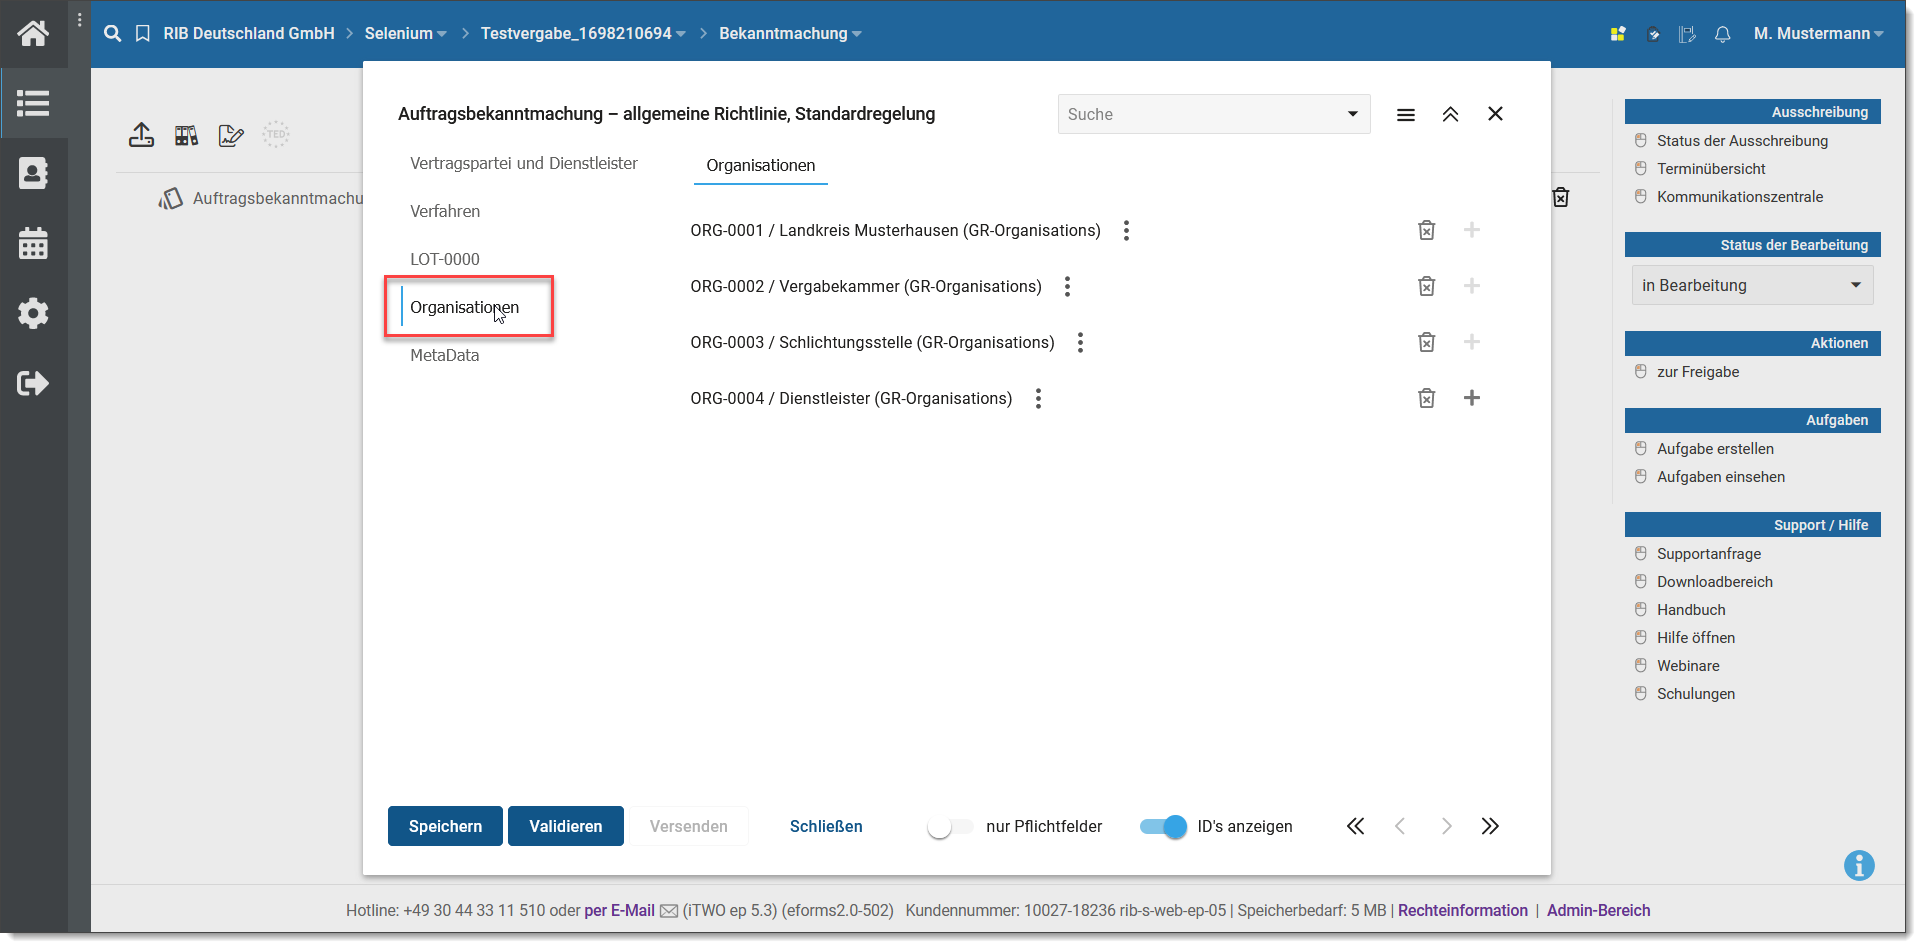Open Terminübersicht link

click(1711, 169)
